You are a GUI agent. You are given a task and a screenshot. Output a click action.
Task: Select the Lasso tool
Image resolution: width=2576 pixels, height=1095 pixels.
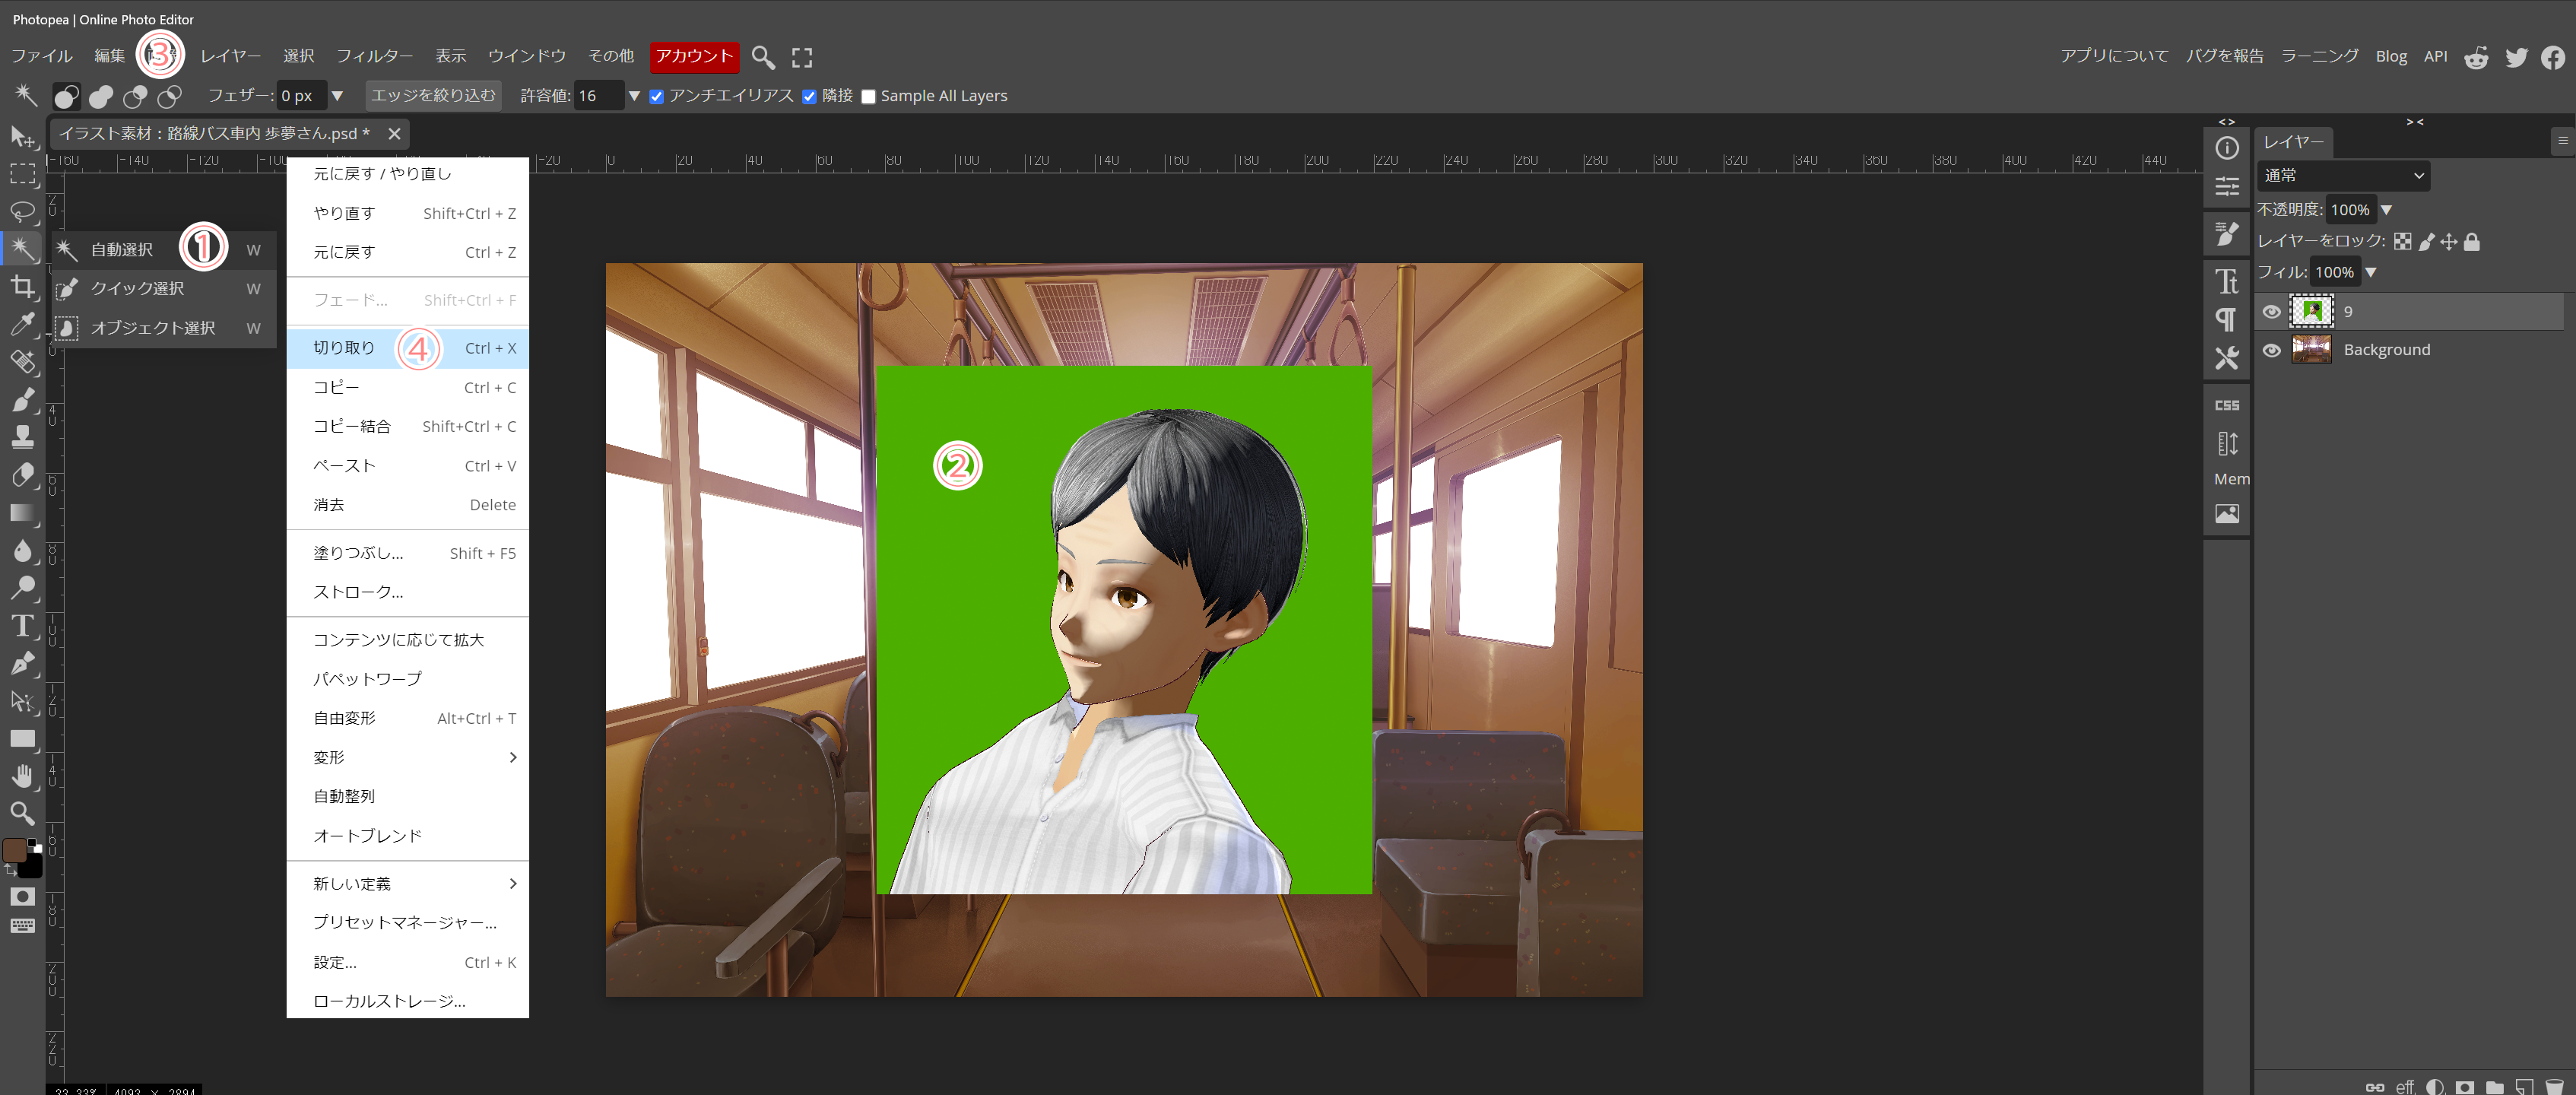(x=22, y=212)
